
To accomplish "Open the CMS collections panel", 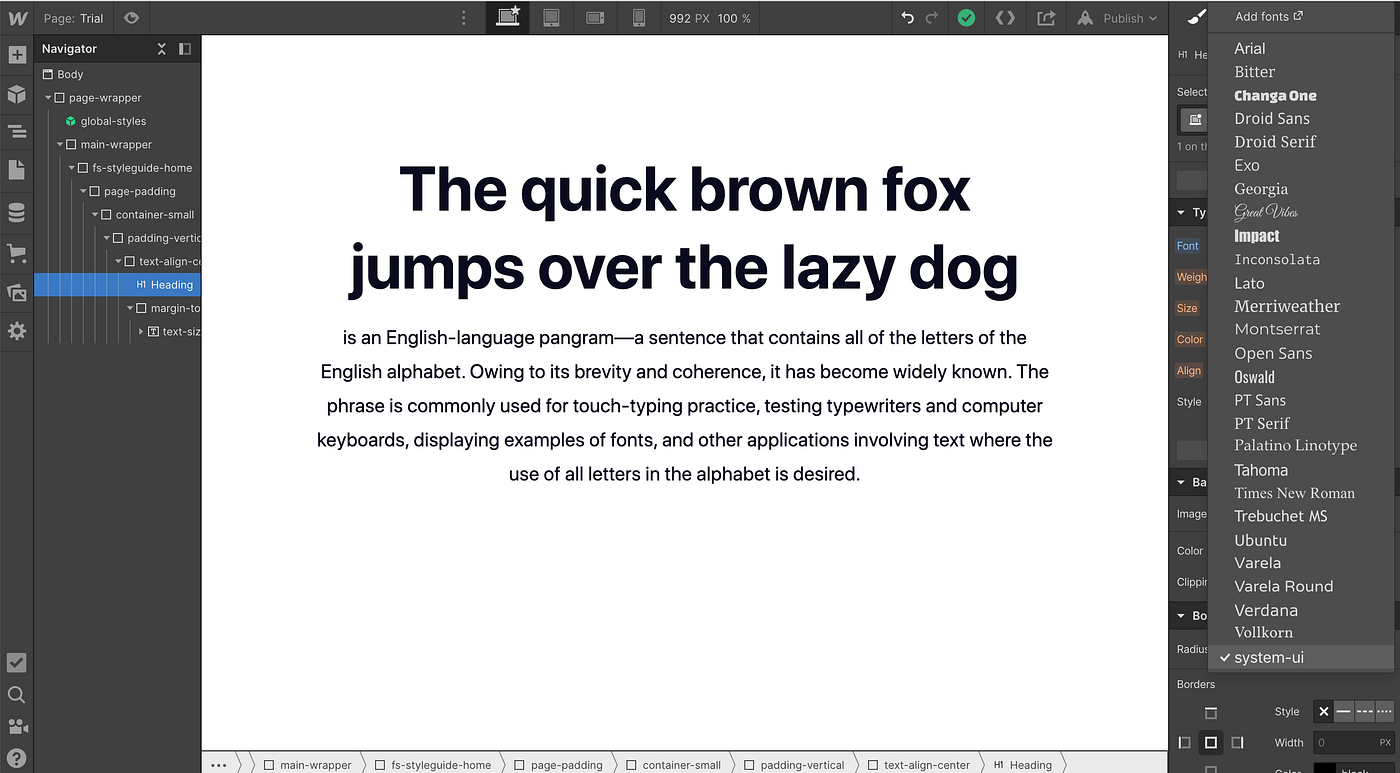I will (x=17, y=213).
